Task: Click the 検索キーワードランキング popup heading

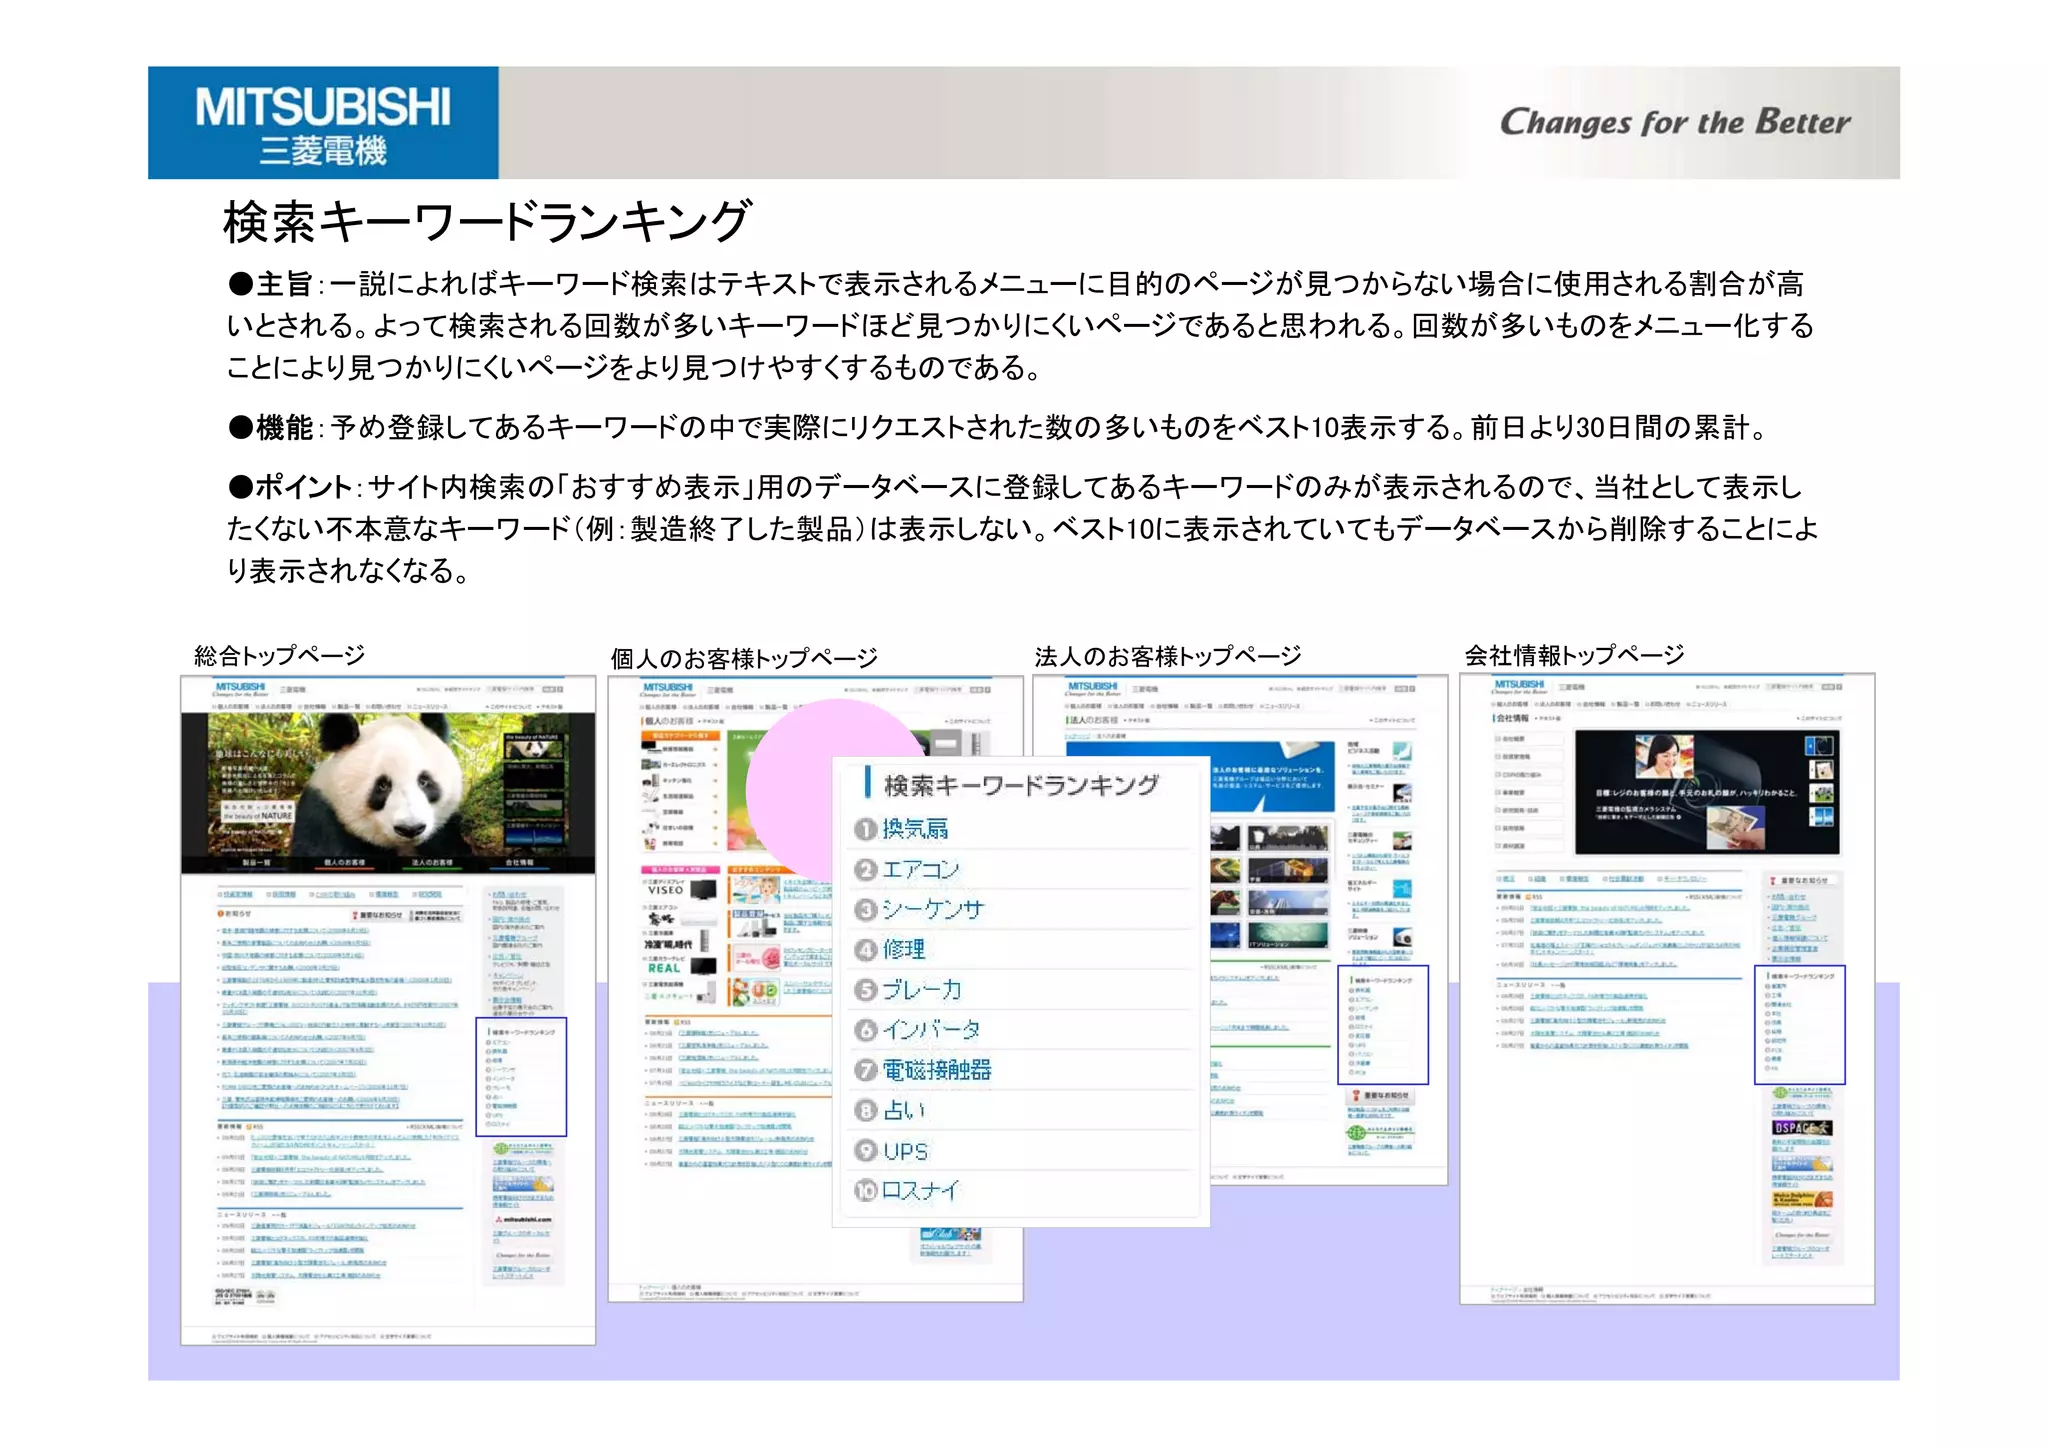Action: [x=1020, y=785]
